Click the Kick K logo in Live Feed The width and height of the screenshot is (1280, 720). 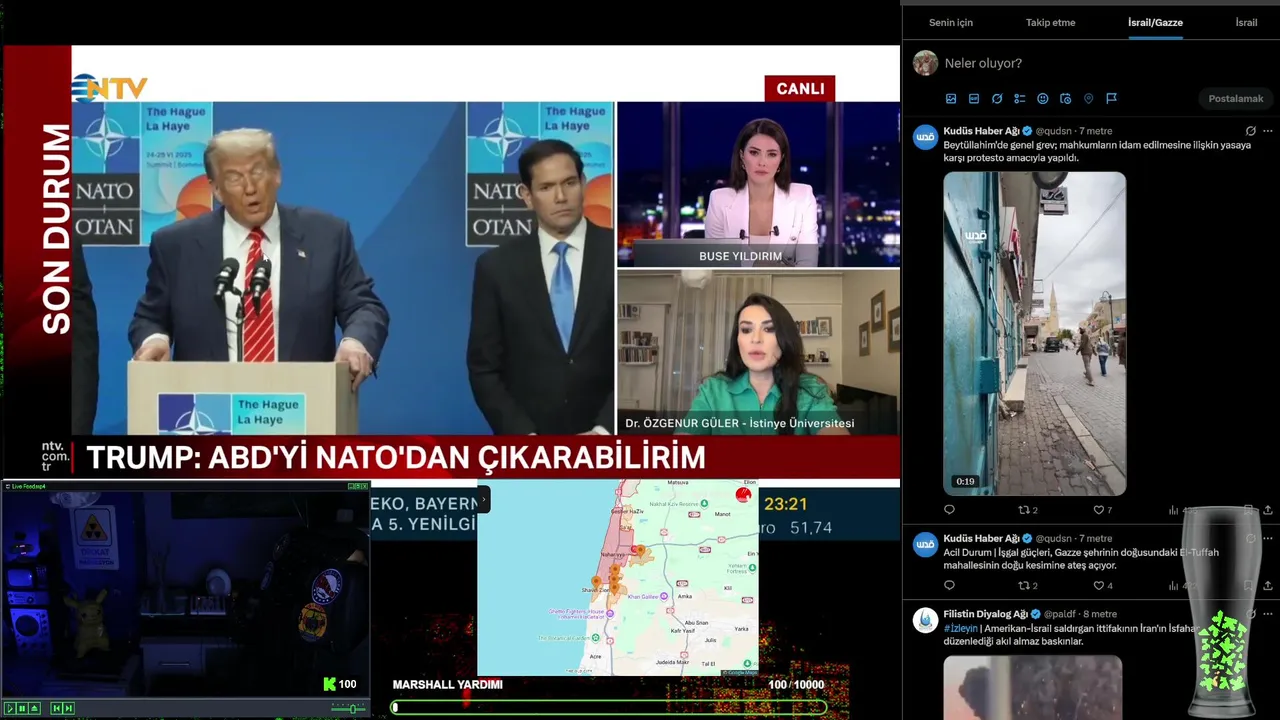pos(329,684)
